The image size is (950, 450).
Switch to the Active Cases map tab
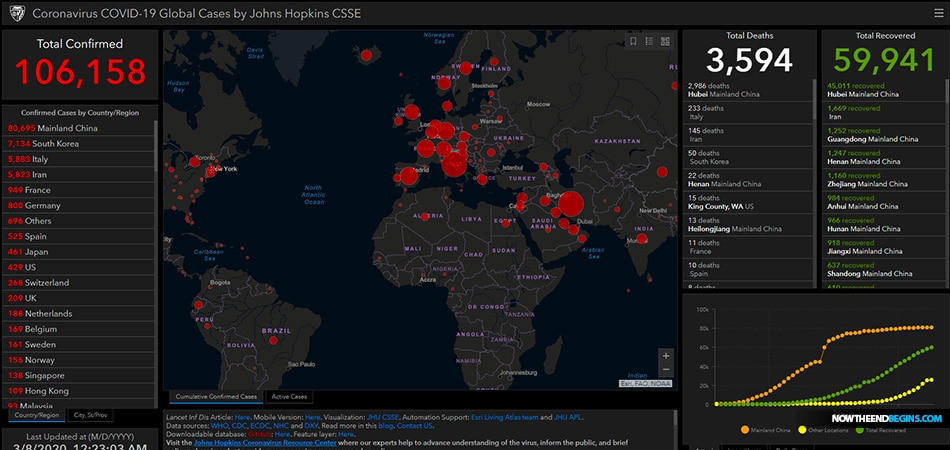click(291, 396)
